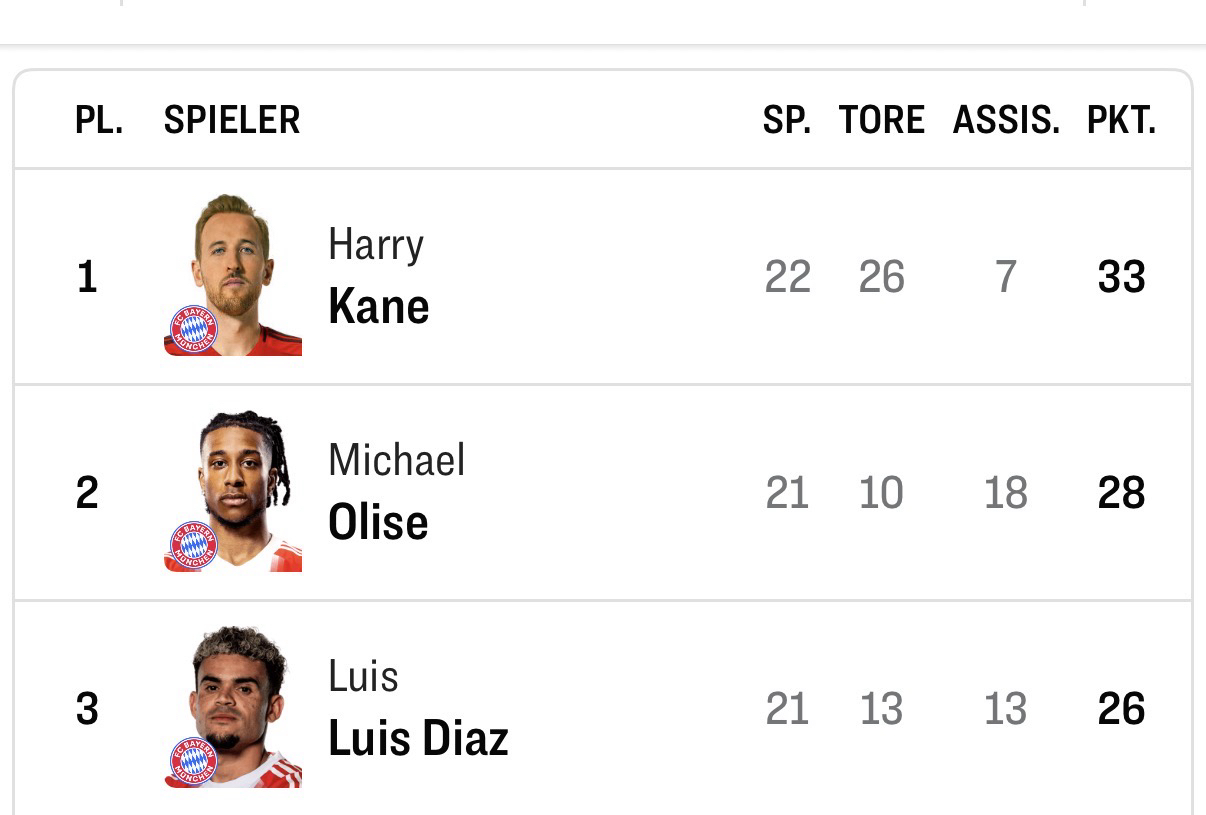Sort table by SP. column header

click(x=786, y=120)
